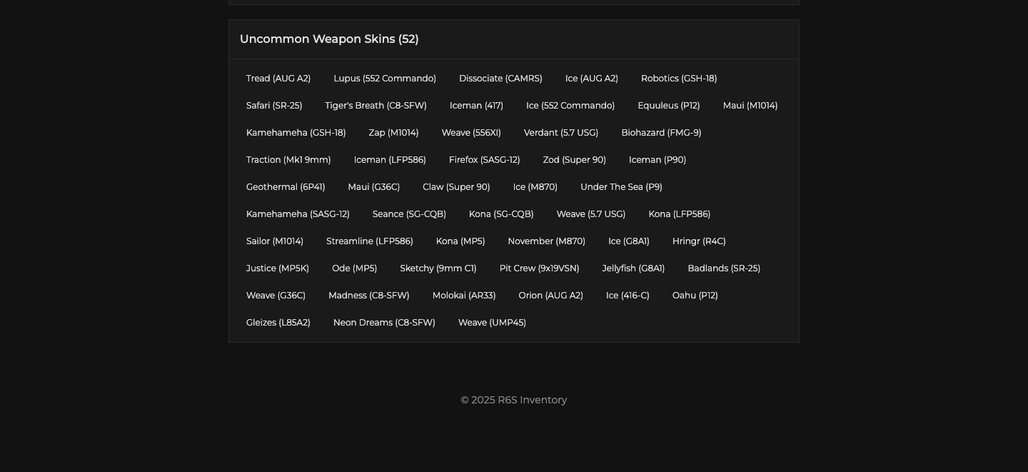Image resolution: width=1028 pixels, height=472 pixels.
Task: Select Ice (416-C) skin
Action: [627, 296]
